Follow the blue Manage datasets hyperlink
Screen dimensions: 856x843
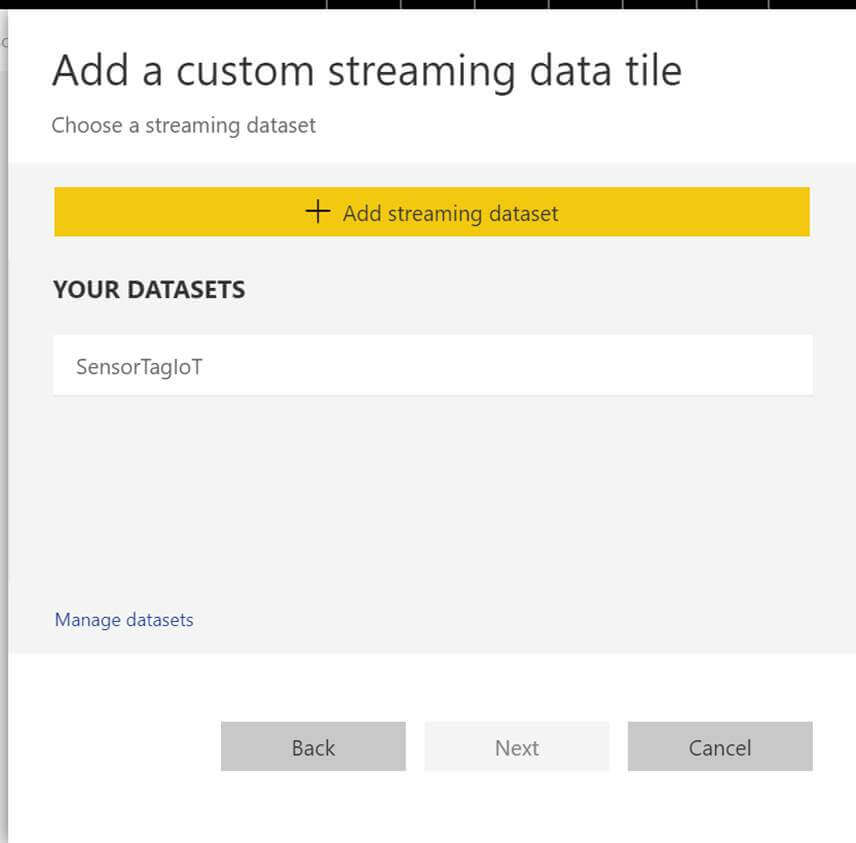(124, 620)
